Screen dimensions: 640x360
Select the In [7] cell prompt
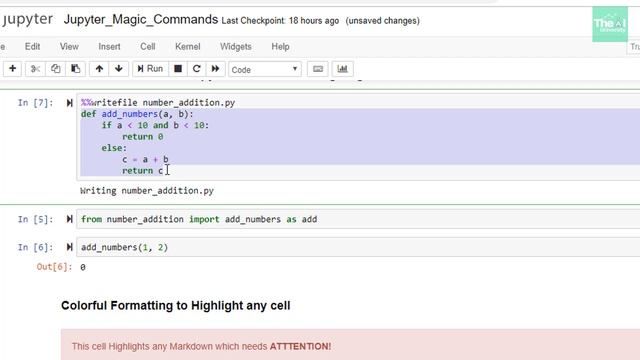[36, 103]
